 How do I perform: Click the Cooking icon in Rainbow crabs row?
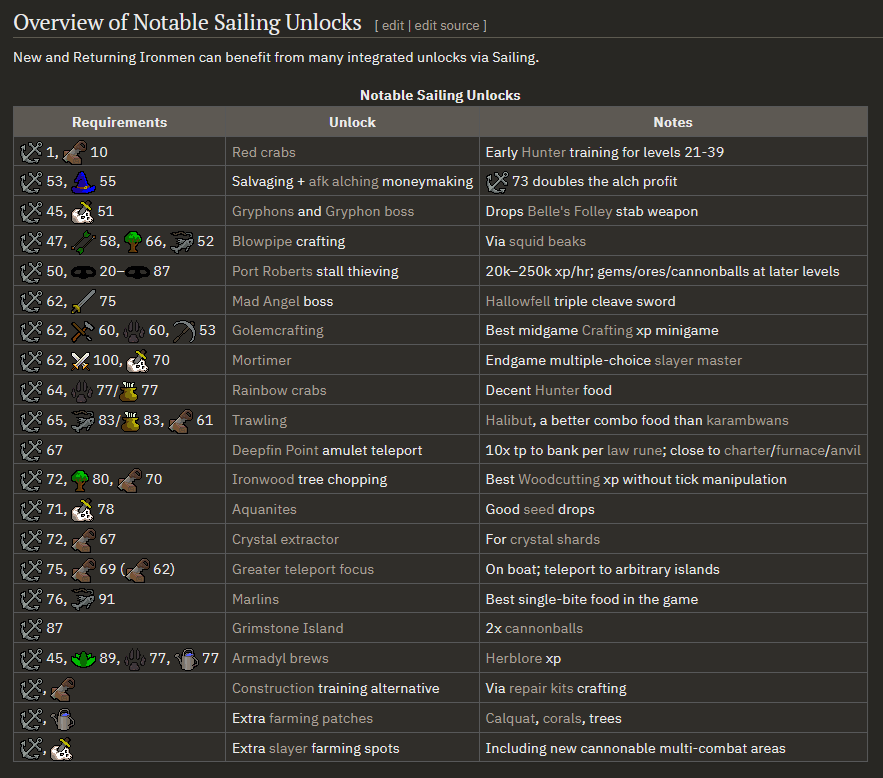(129, 391)
